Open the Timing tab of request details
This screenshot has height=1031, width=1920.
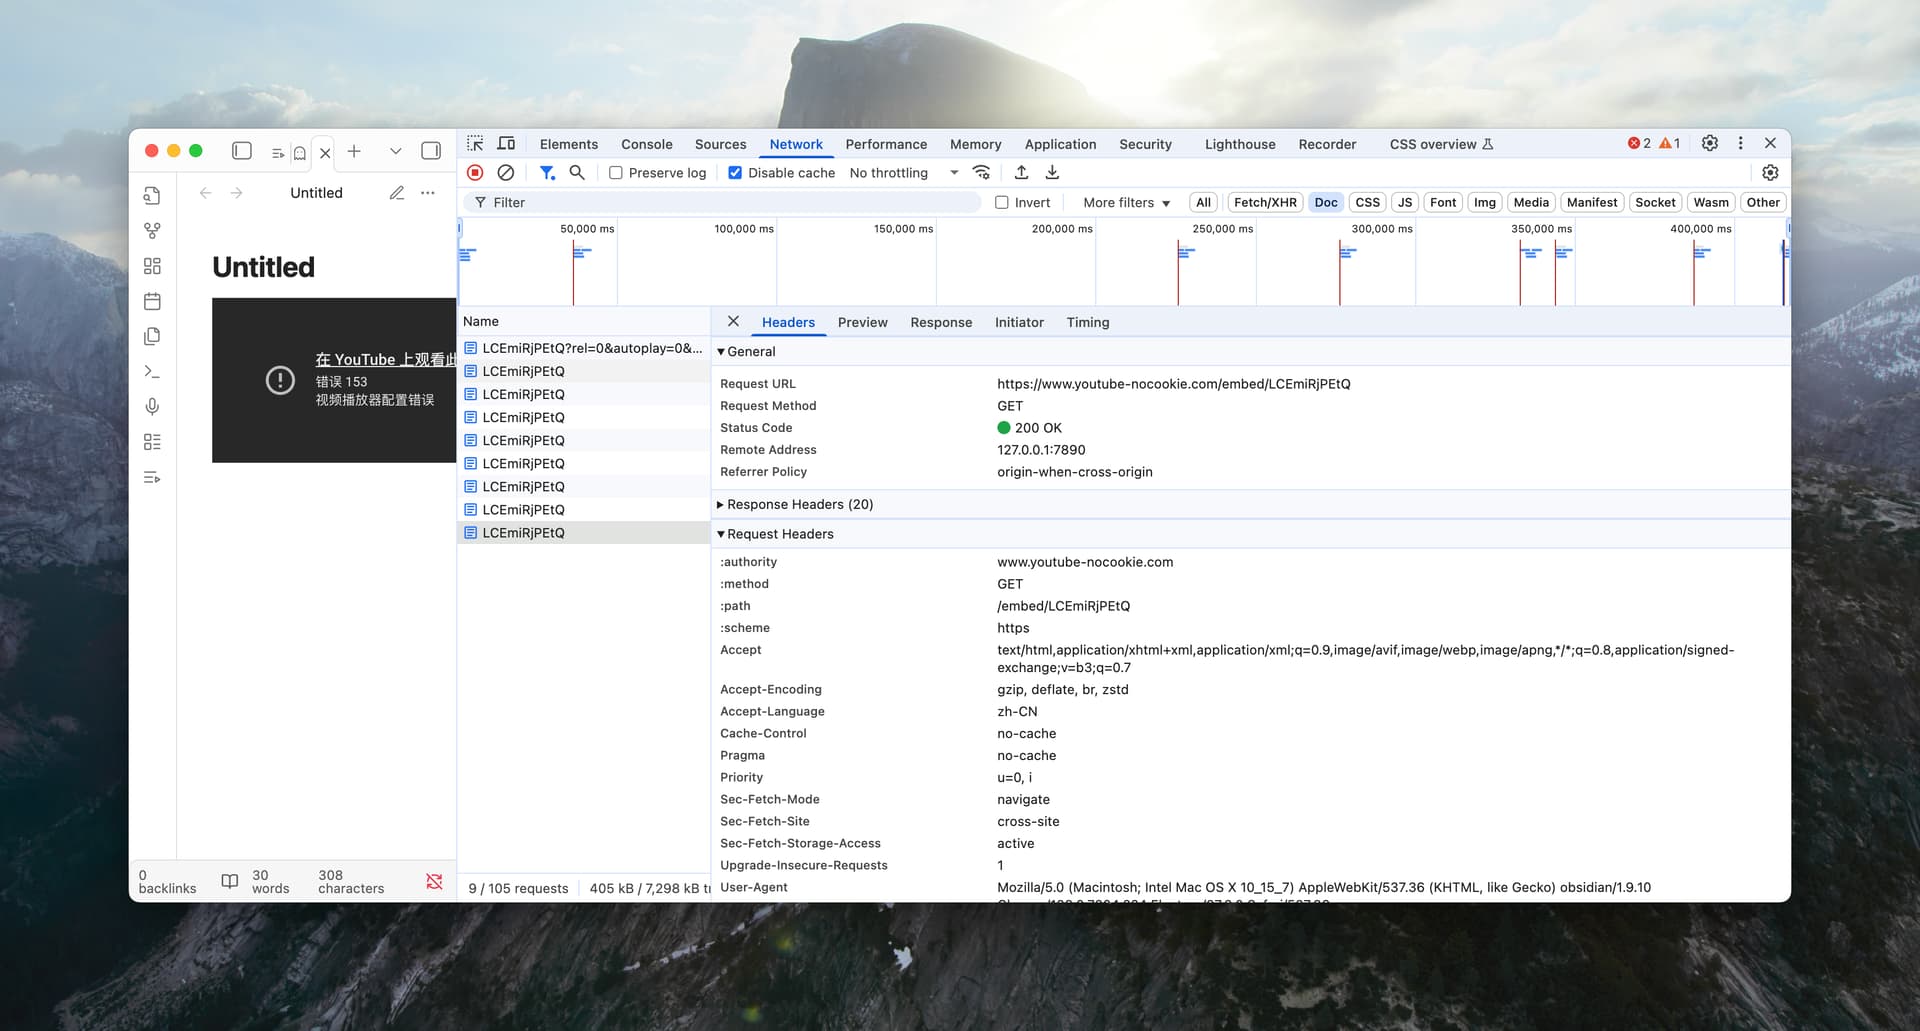click(x=1087, y=322)
